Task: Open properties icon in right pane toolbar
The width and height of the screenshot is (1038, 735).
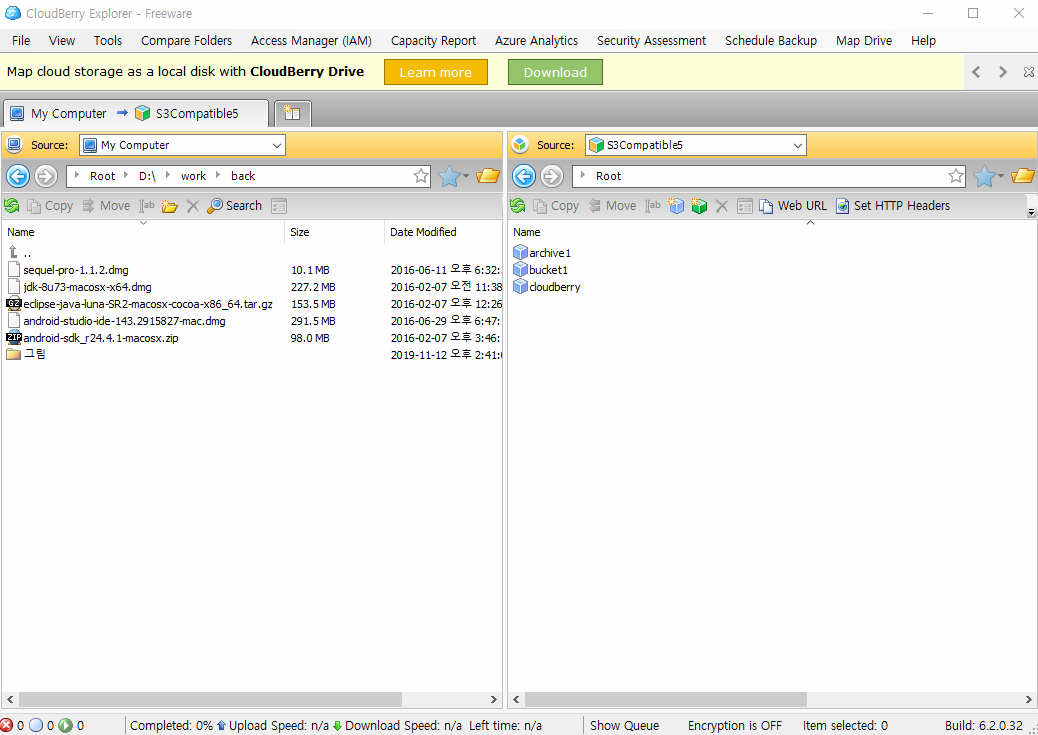Action: [x=745, y=206]
